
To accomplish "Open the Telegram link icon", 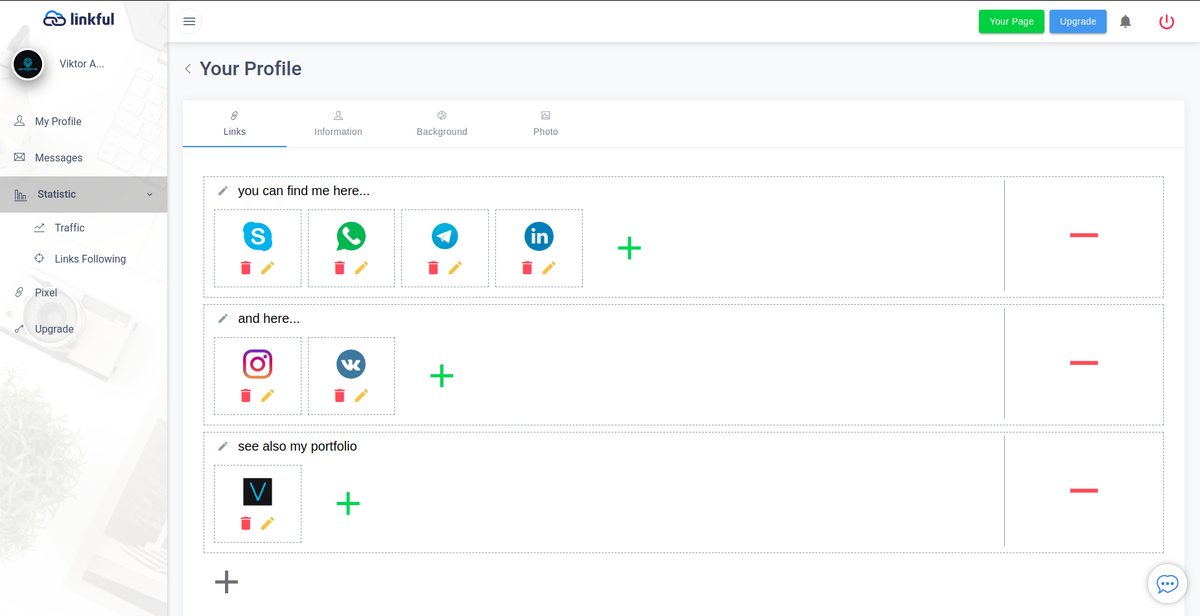I will pos(445,236).
